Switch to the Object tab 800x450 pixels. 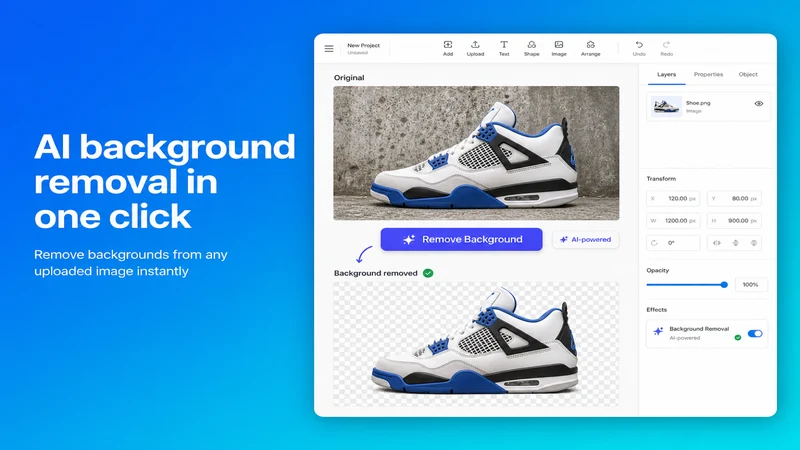748,74
